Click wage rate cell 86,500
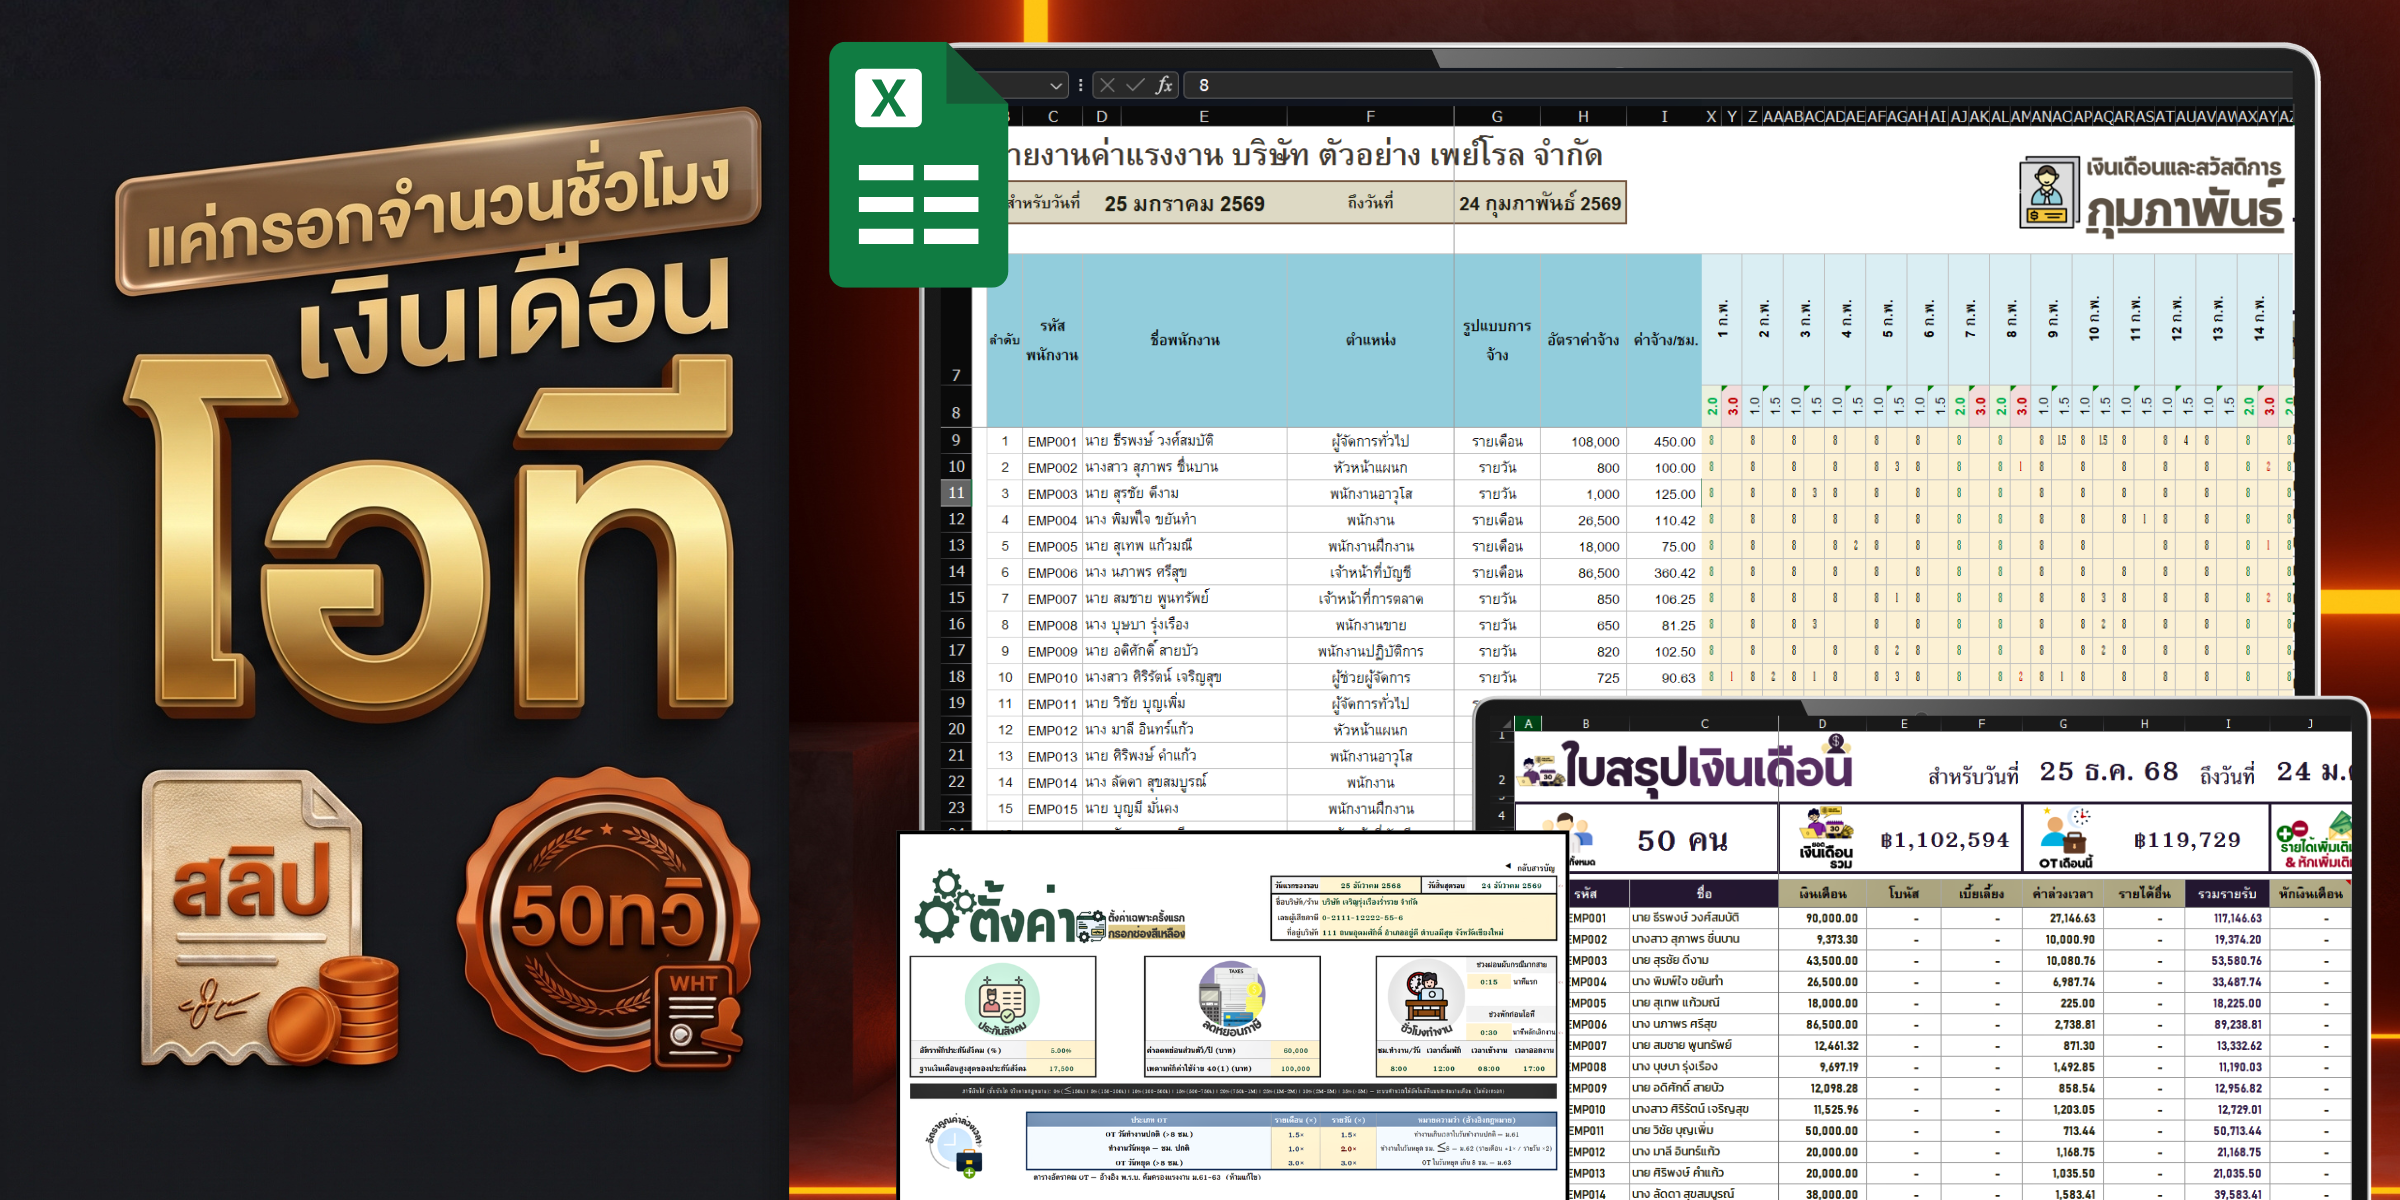 click(x=1583, y=572)
